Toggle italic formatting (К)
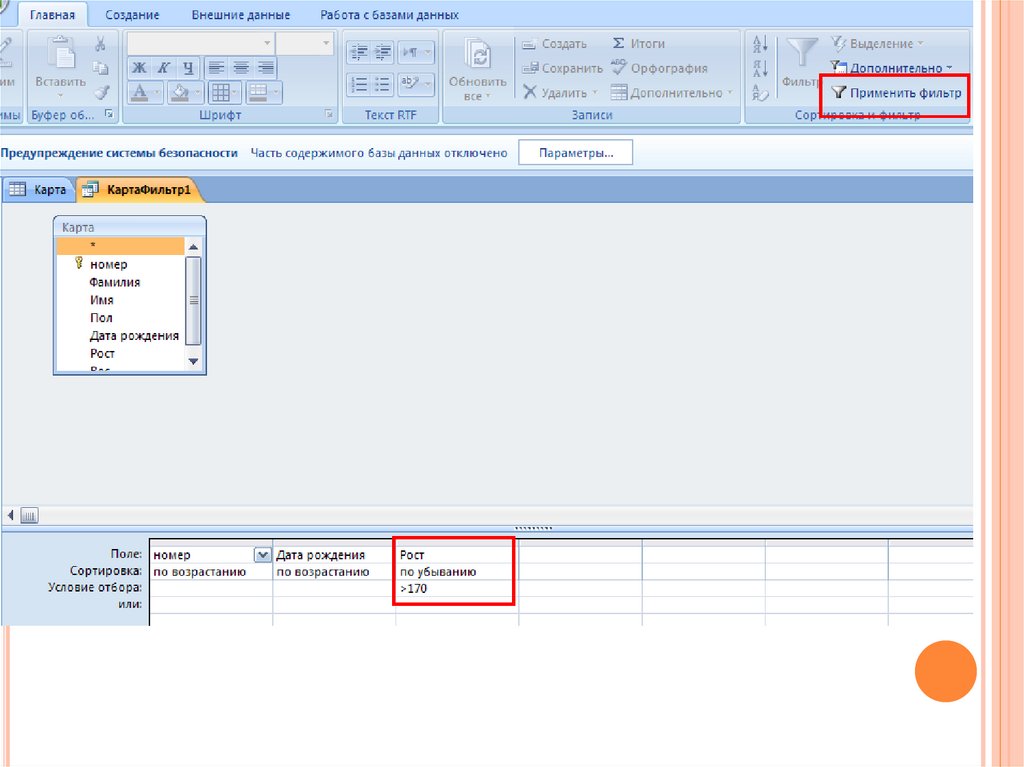 162,68
